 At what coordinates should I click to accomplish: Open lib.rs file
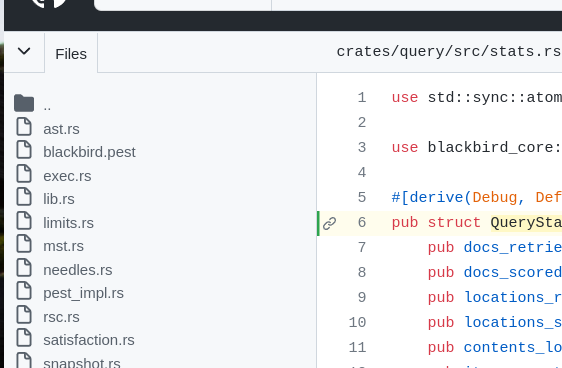[59, 199]
